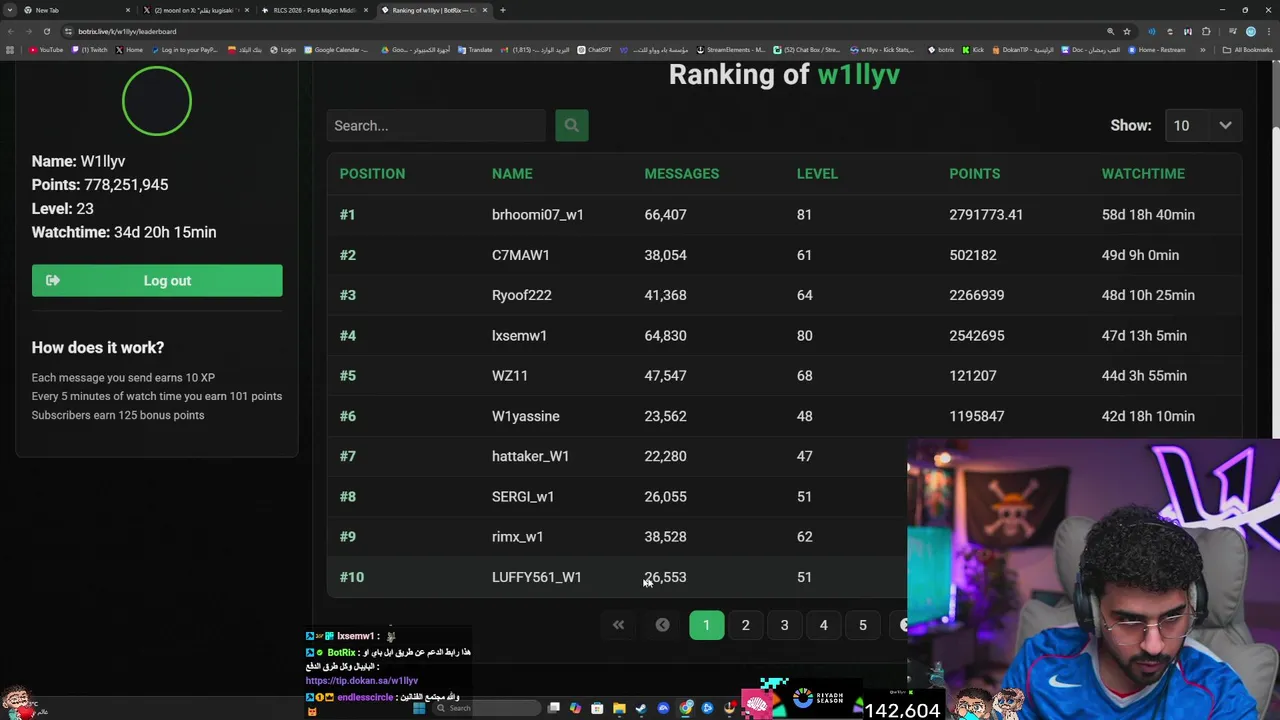Image resolution: width=1280 pixels, height=720 pixels.
Task: Click the green profile avatar circle
Action: click(x=157, y=101)
